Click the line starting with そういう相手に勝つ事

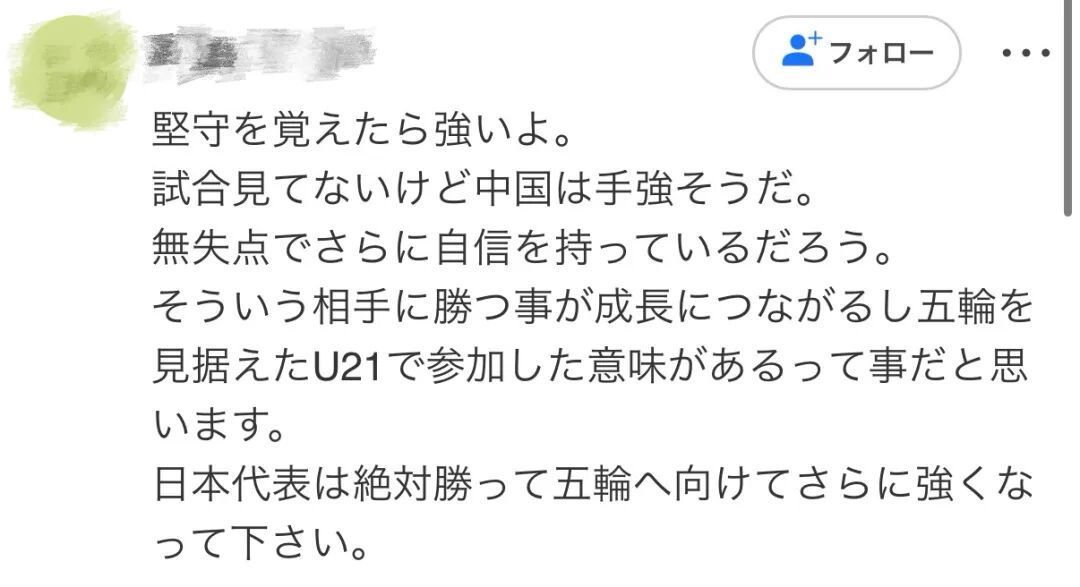590,310
